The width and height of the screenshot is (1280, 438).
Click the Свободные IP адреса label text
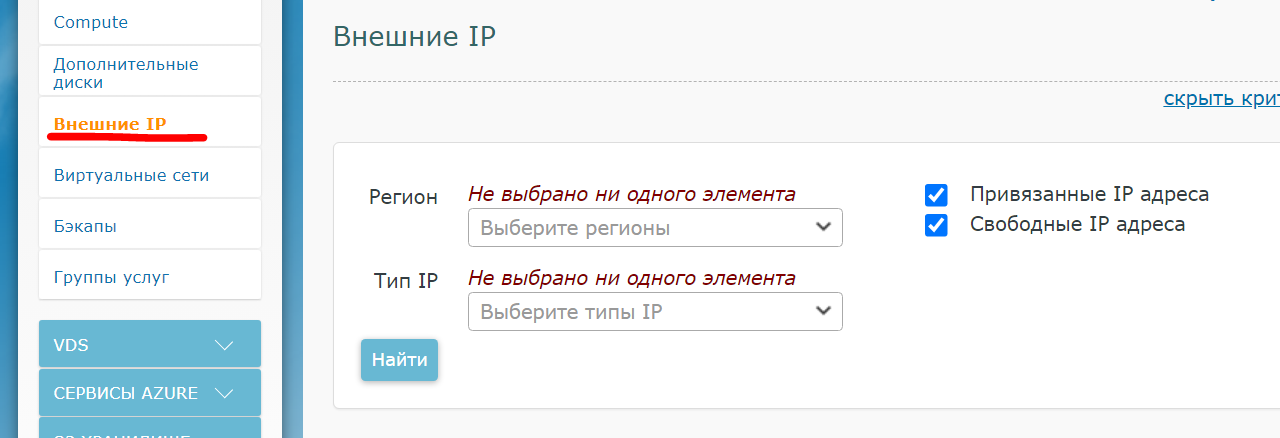(x=1077, y=225)
